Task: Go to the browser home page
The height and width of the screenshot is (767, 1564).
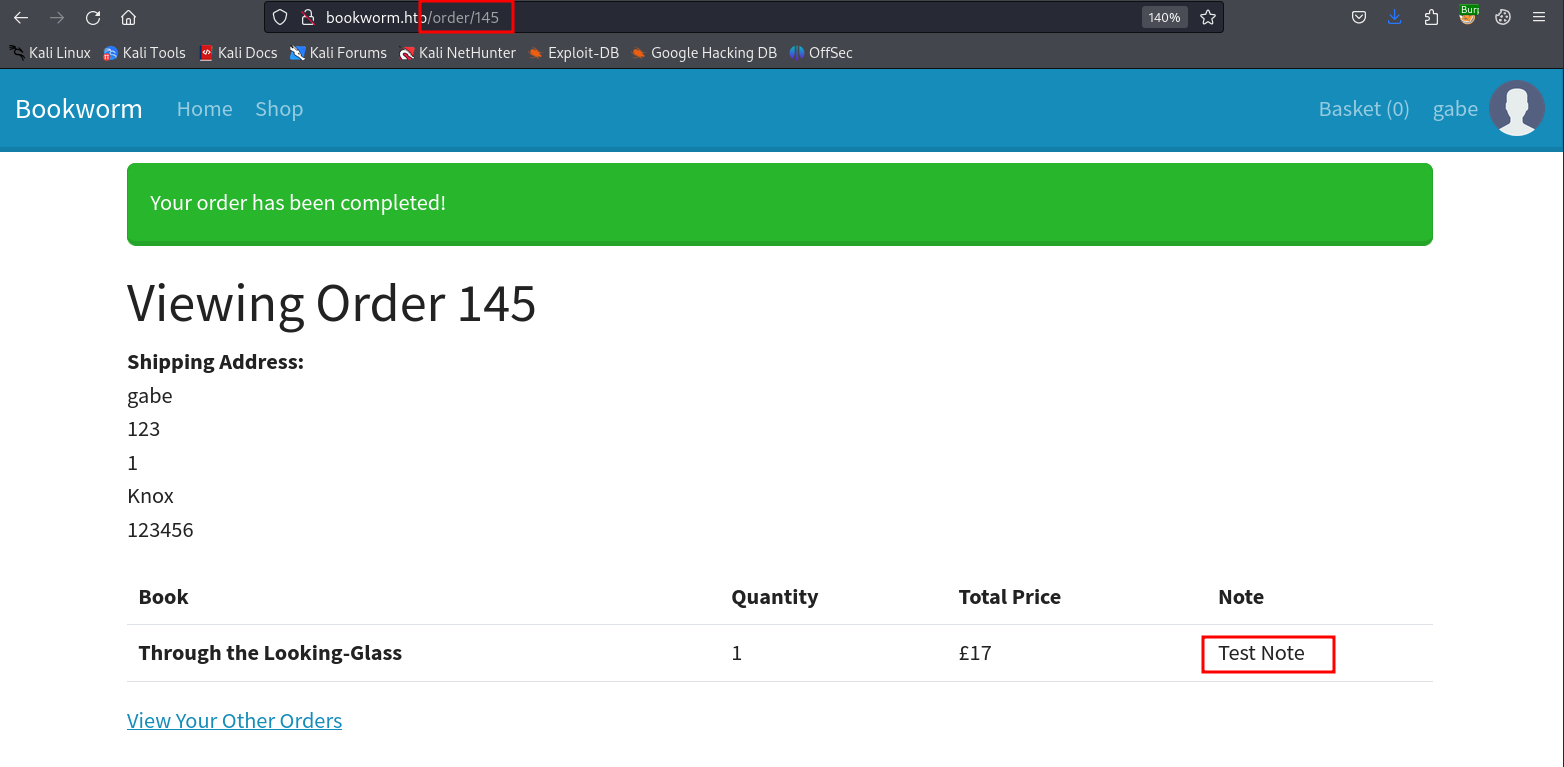Action: 128,17
